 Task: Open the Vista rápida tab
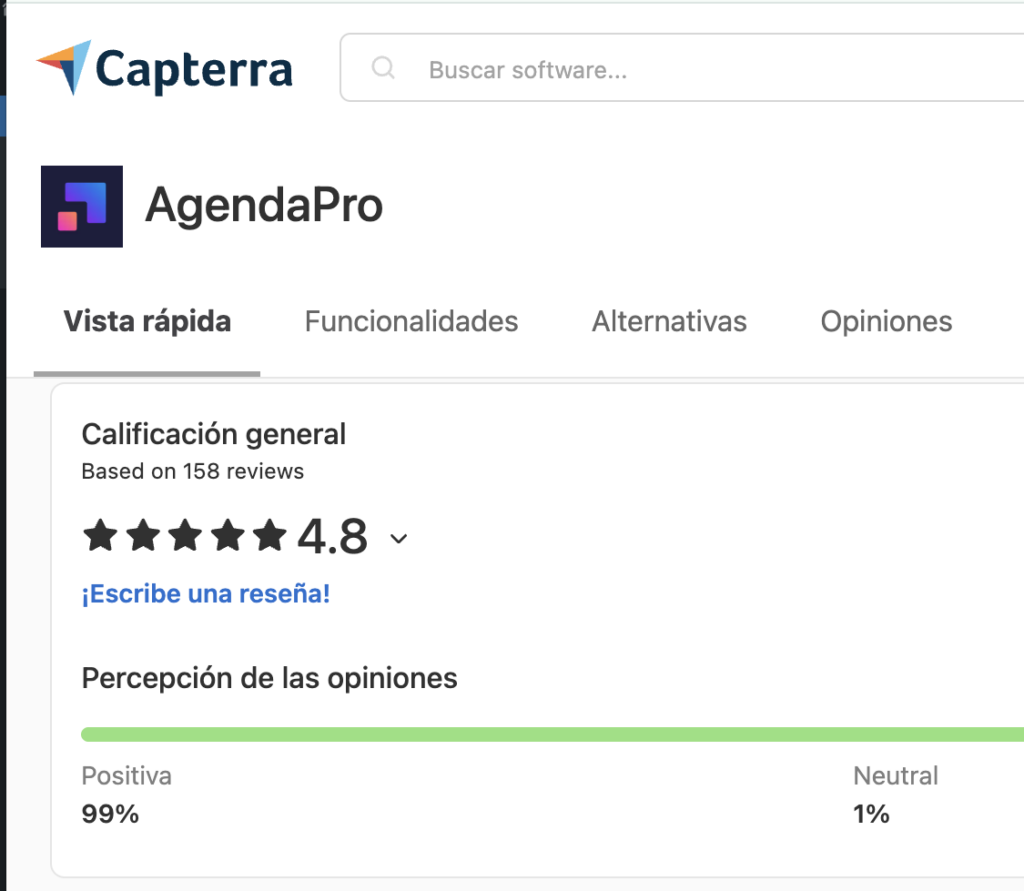[147, 321]
